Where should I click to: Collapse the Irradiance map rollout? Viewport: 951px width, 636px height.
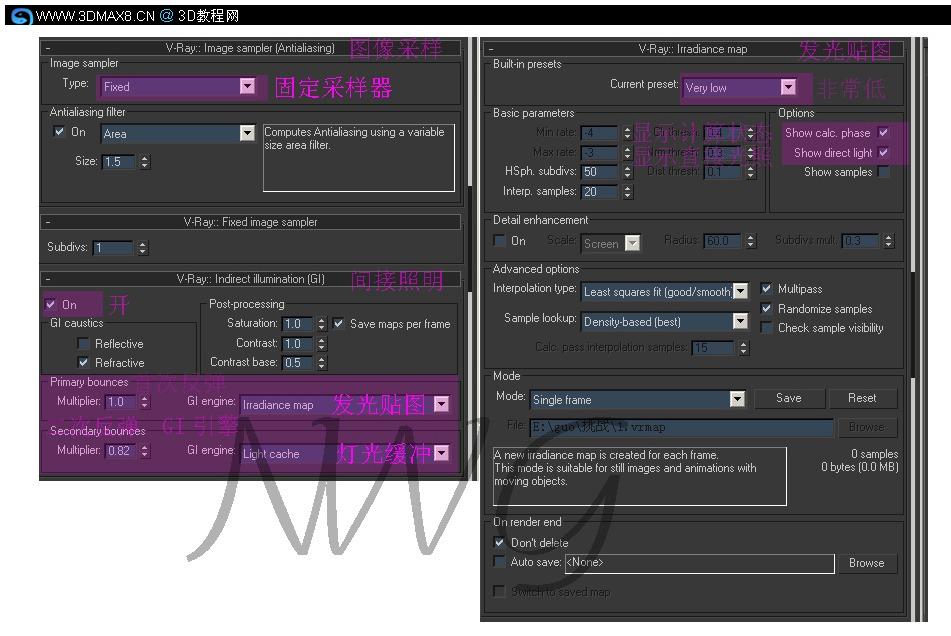(491, 49)
